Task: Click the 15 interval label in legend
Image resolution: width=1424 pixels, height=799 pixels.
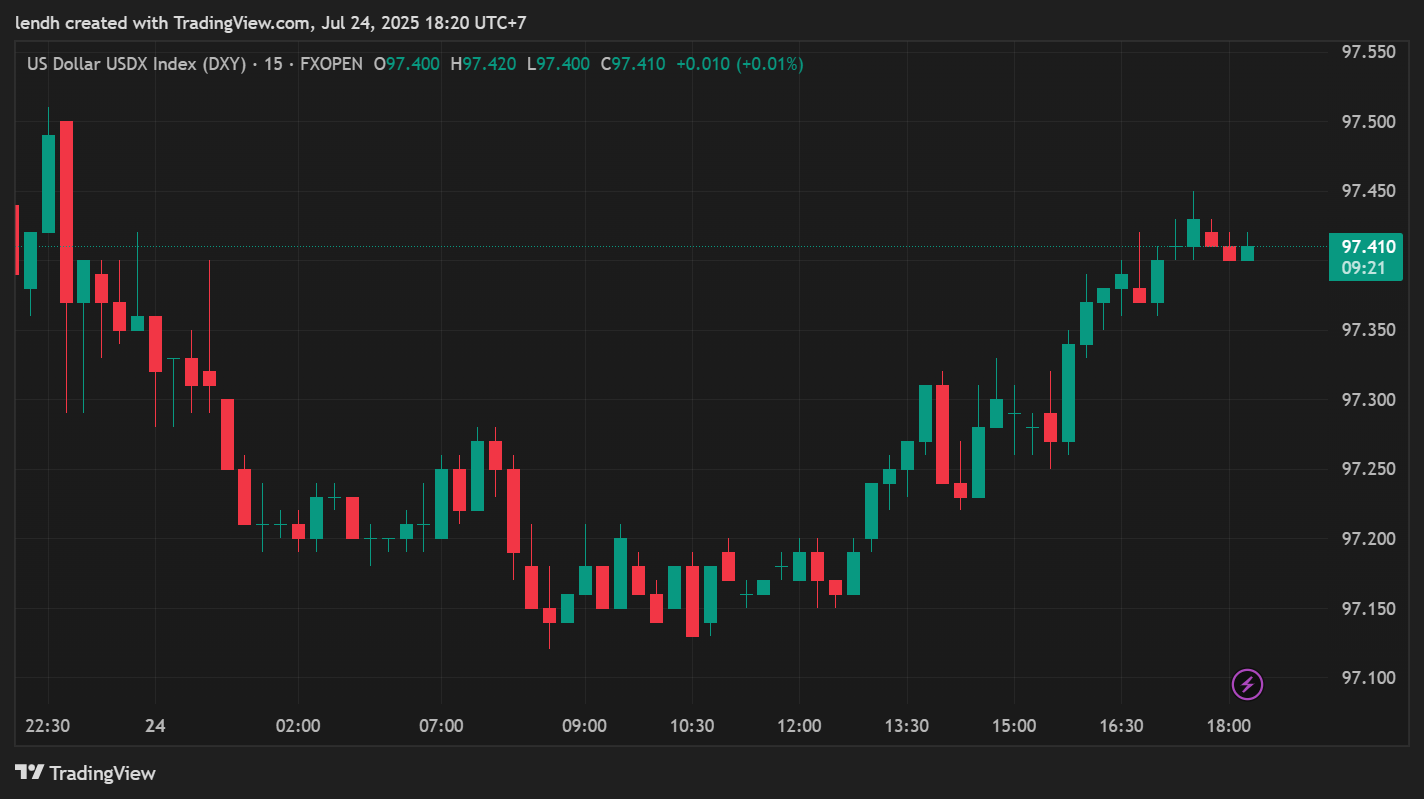Action: tap(273, 64)
